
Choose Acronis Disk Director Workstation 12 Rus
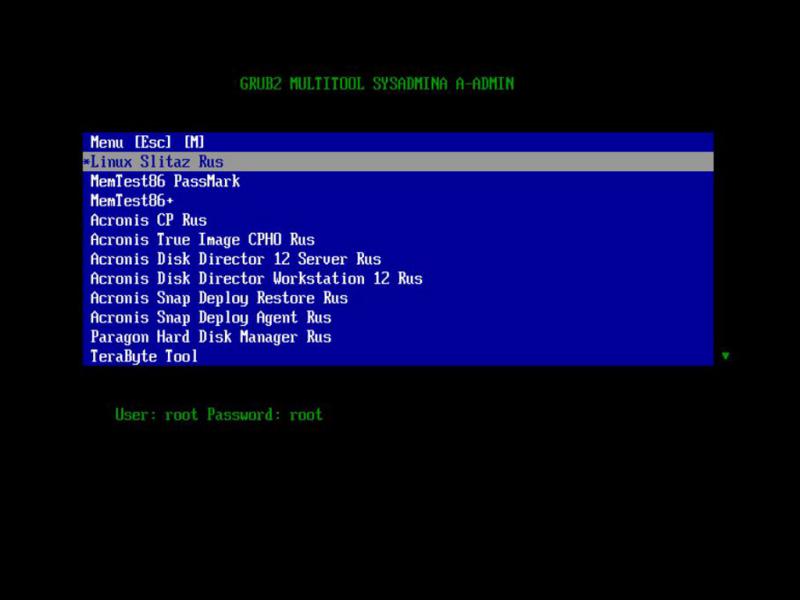click(x=398, y=278)
